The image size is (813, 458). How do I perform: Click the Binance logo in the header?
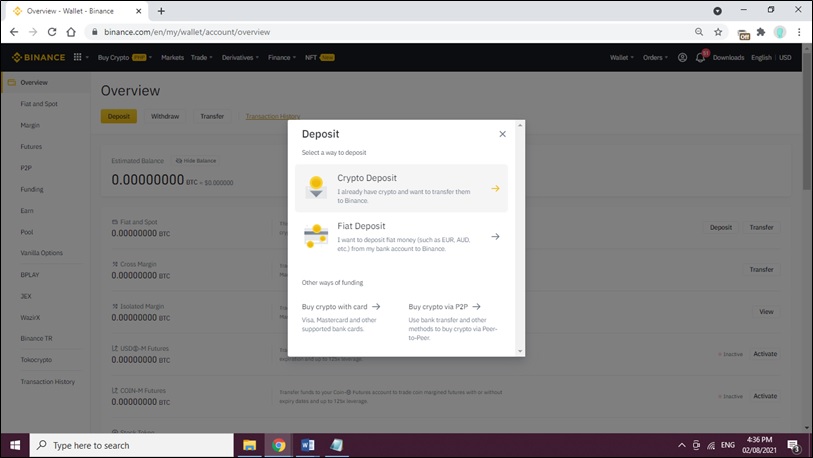tap(39, 57)
